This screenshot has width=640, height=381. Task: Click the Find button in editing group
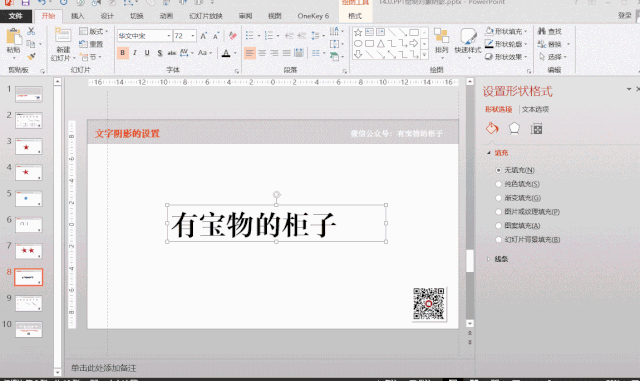click(550, 31)
